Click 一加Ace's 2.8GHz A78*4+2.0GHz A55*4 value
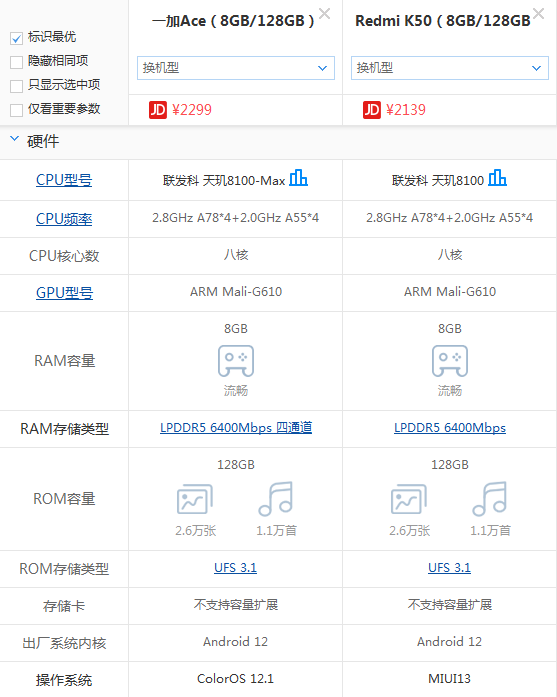557x697 pixels. tap(236, 218)
